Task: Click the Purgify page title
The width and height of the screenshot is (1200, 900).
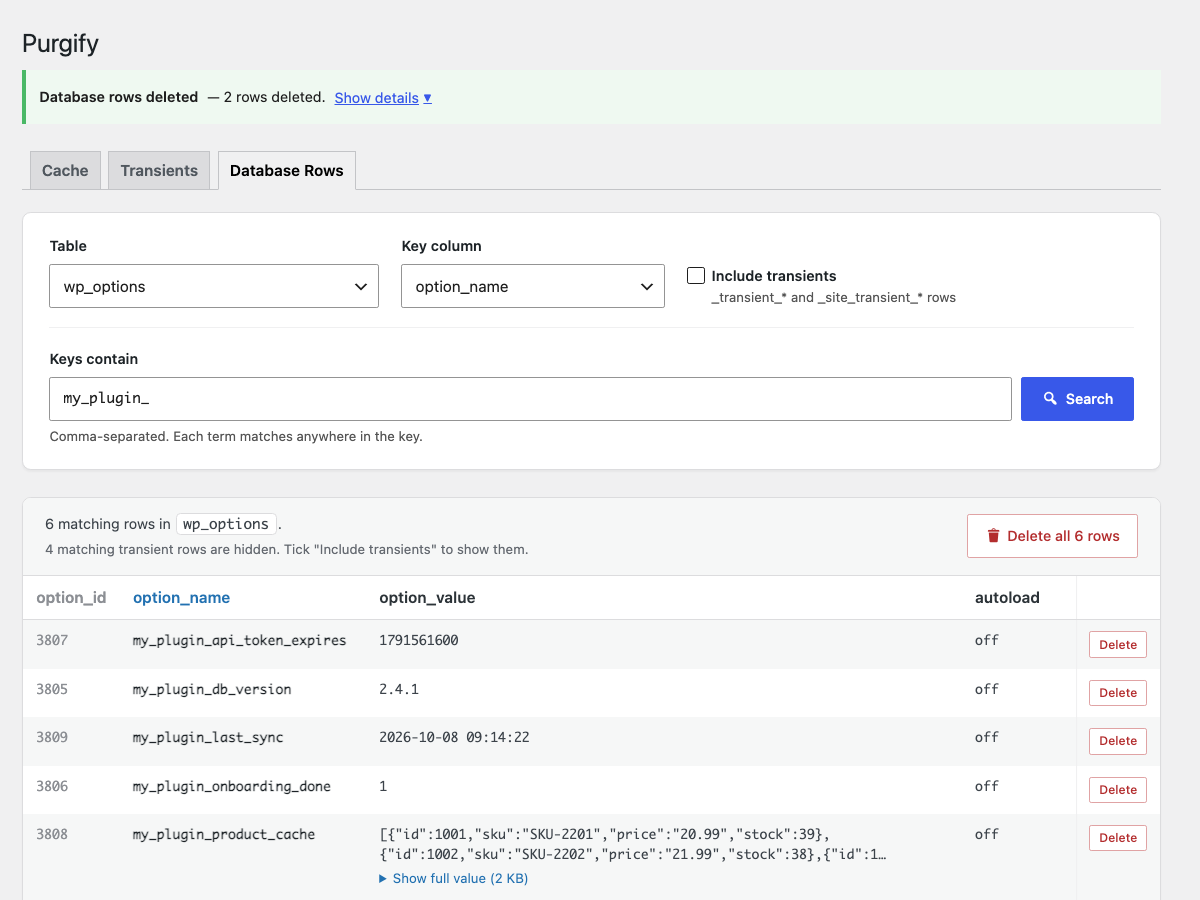Action: (60, 44)
